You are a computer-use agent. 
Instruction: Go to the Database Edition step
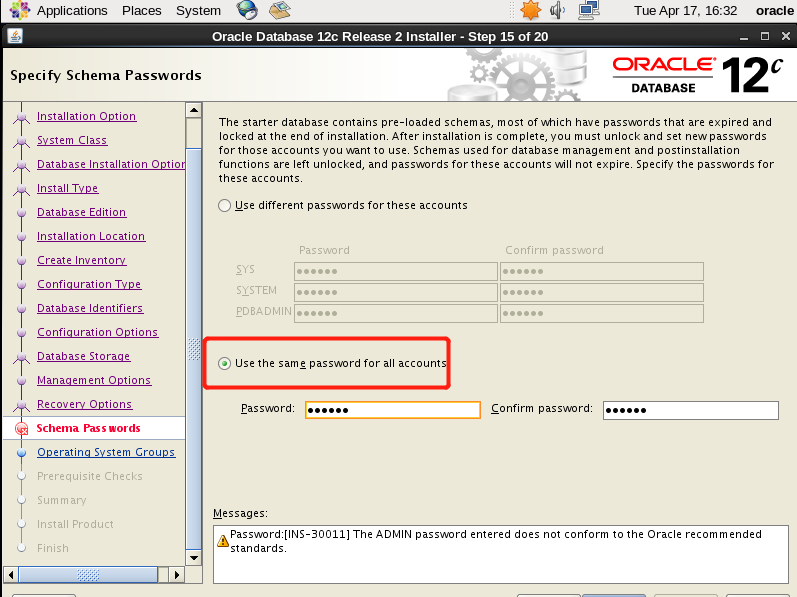pyautogui.click(x=81, y=212)
